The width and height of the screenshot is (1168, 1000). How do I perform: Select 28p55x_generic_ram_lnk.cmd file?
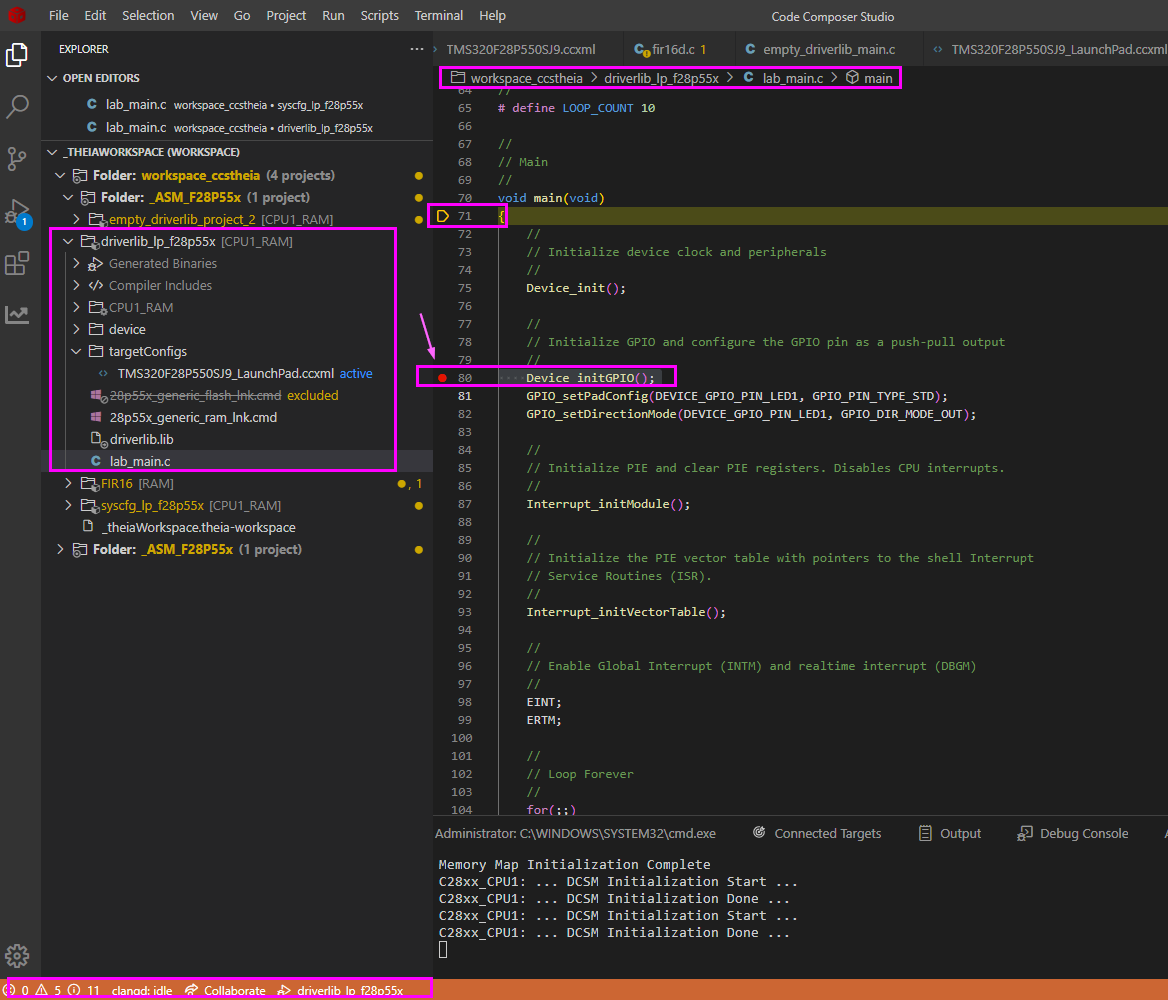(237, 417)
